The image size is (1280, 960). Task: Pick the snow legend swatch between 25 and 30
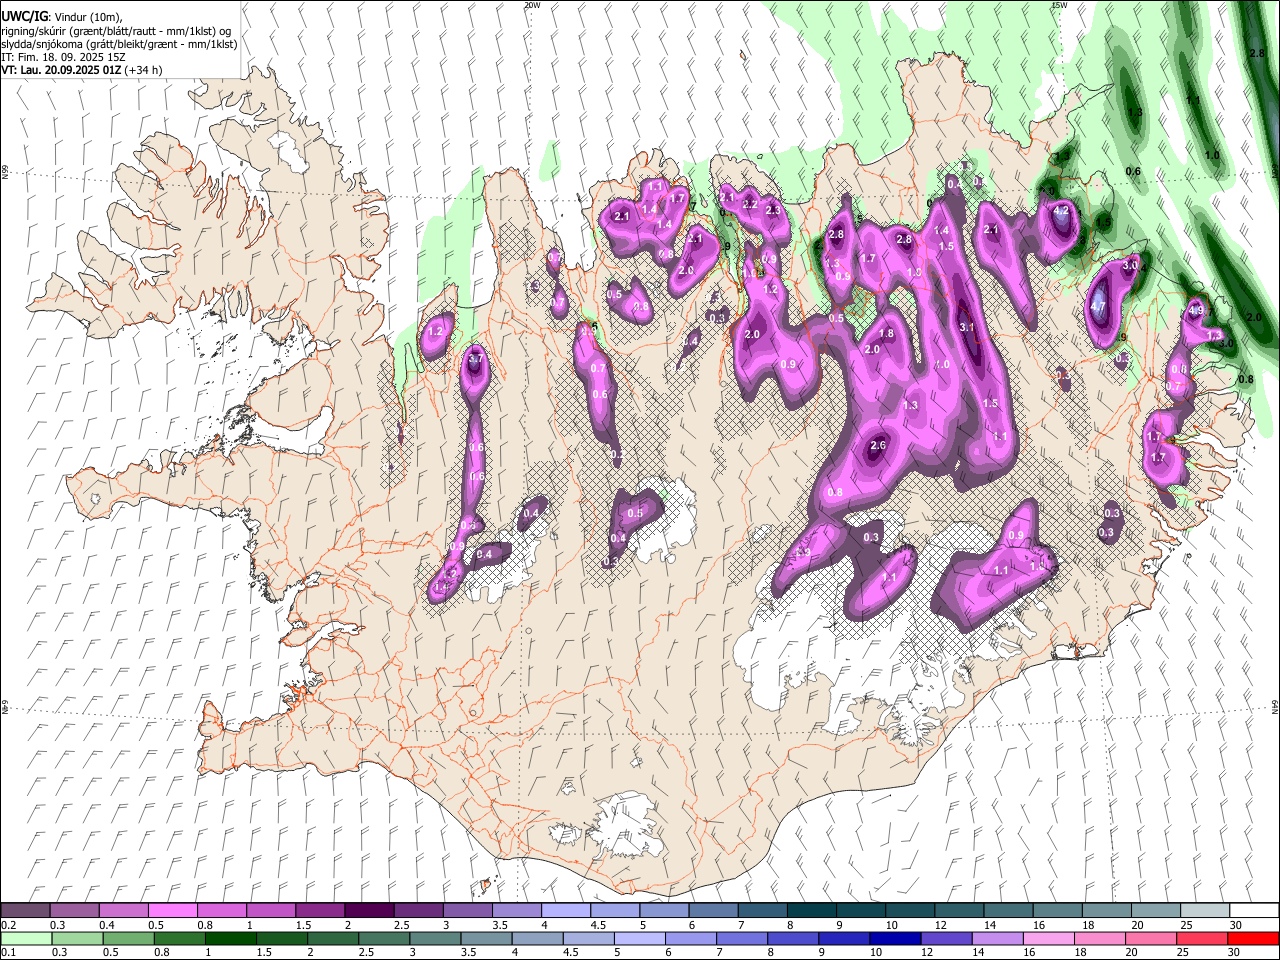pyautogui.click(x=1205, y=910)
